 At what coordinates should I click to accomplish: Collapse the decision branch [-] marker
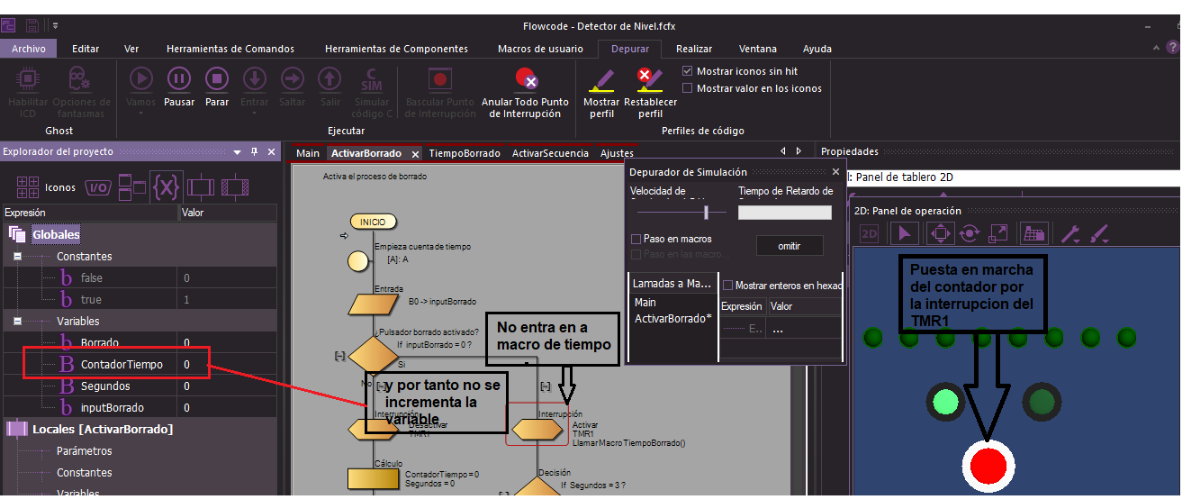[340, 354]
